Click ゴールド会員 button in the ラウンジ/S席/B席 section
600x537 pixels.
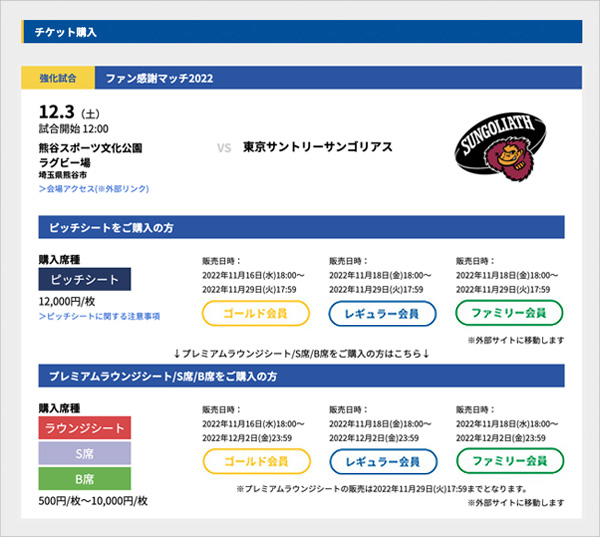click(256, 461)
